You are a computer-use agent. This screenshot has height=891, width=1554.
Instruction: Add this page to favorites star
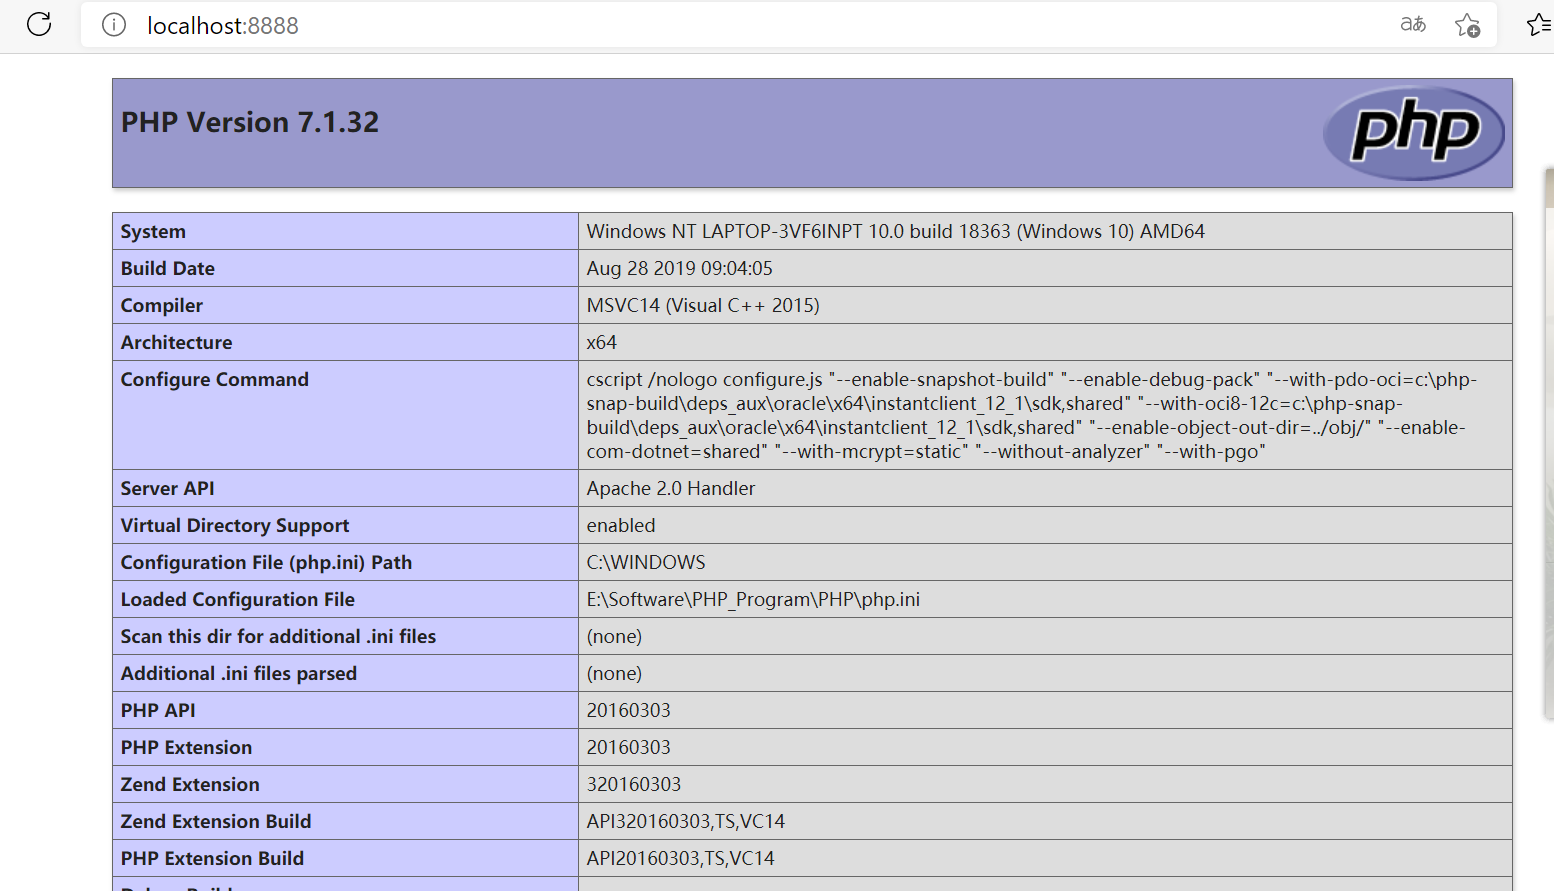(1467, 25)
